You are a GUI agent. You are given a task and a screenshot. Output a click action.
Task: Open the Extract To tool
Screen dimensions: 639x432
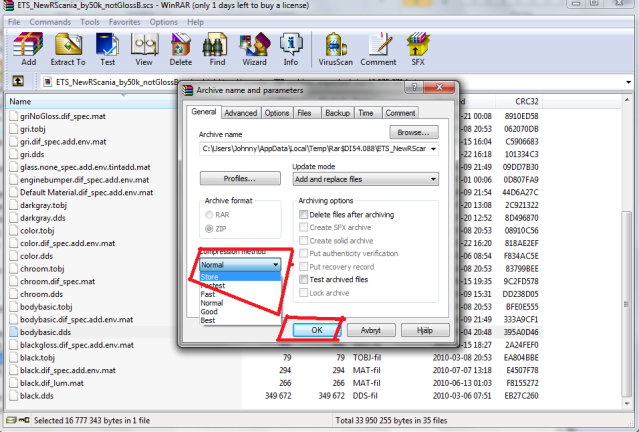(x=68, y=49)
